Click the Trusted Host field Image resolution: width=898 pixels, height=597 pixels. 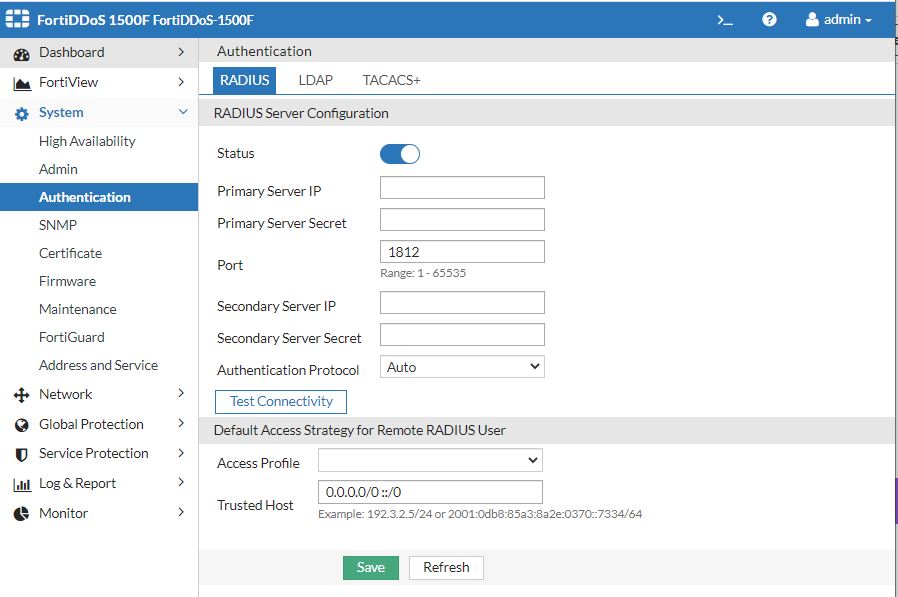pos(430,492)
